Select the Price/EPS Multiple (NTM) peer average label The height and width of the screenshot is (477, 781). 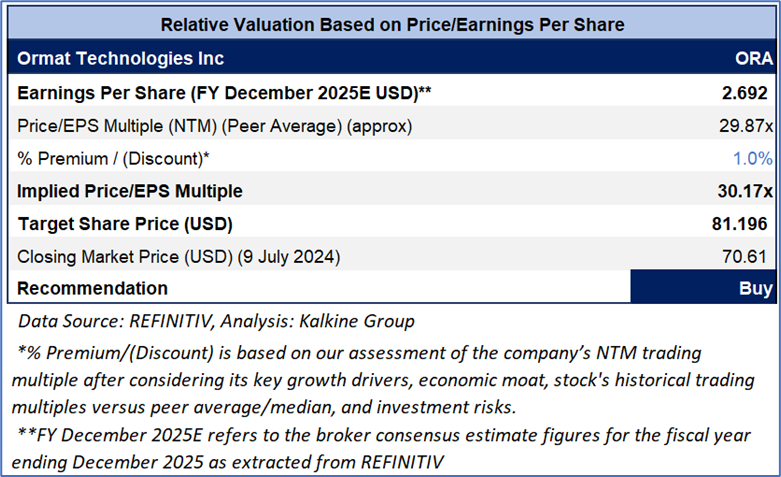(x=214, y=126)
